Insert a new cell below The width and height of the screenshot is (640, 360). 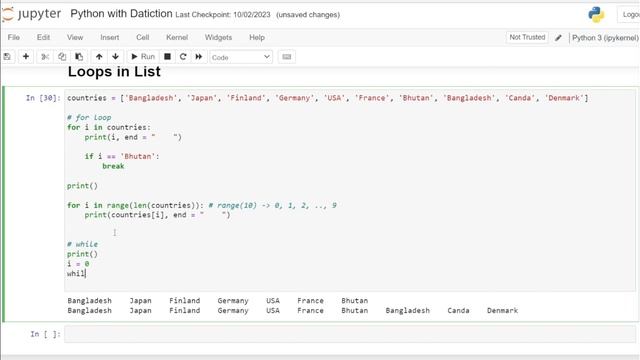click(x=26, y=57)
